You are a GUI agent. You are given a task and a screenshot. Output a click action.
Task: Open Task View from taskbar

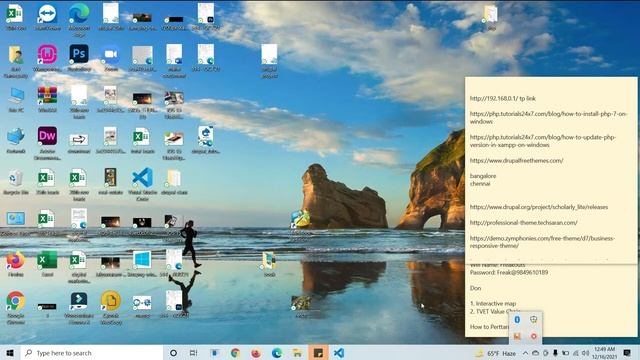(193, 353)
